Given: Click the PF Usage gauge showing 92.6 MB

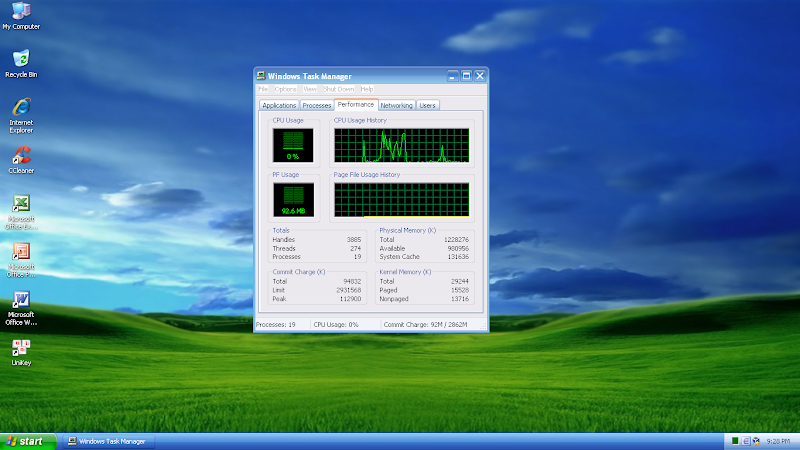Looking at the screenshot, I should [x=293, y=199].
